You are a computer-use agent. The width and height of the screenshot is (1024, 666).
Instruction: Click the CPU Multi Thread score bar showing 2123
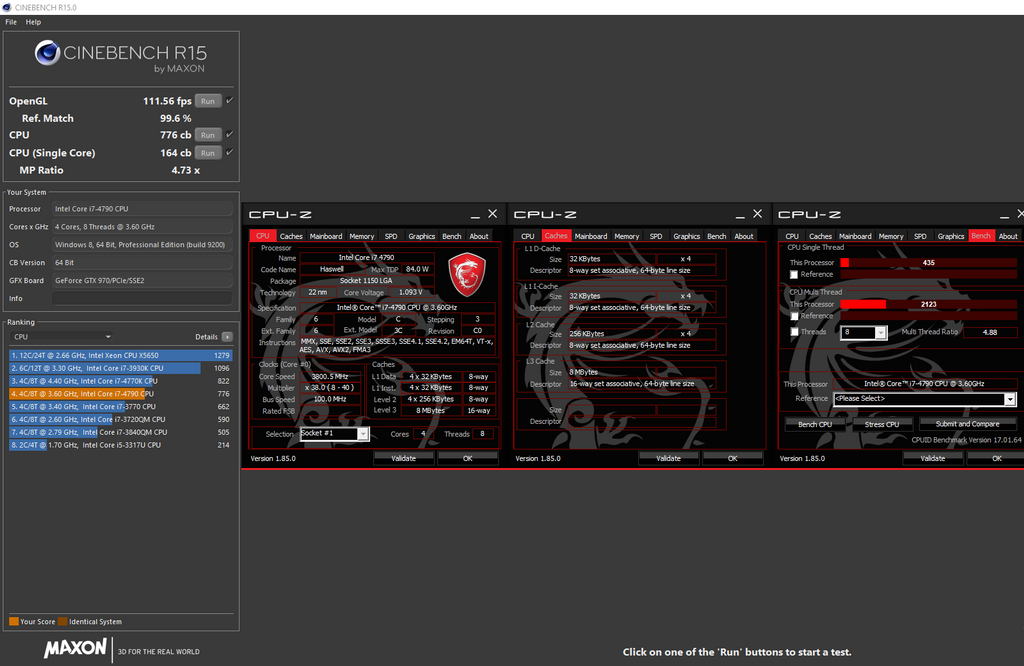[930, 303]
